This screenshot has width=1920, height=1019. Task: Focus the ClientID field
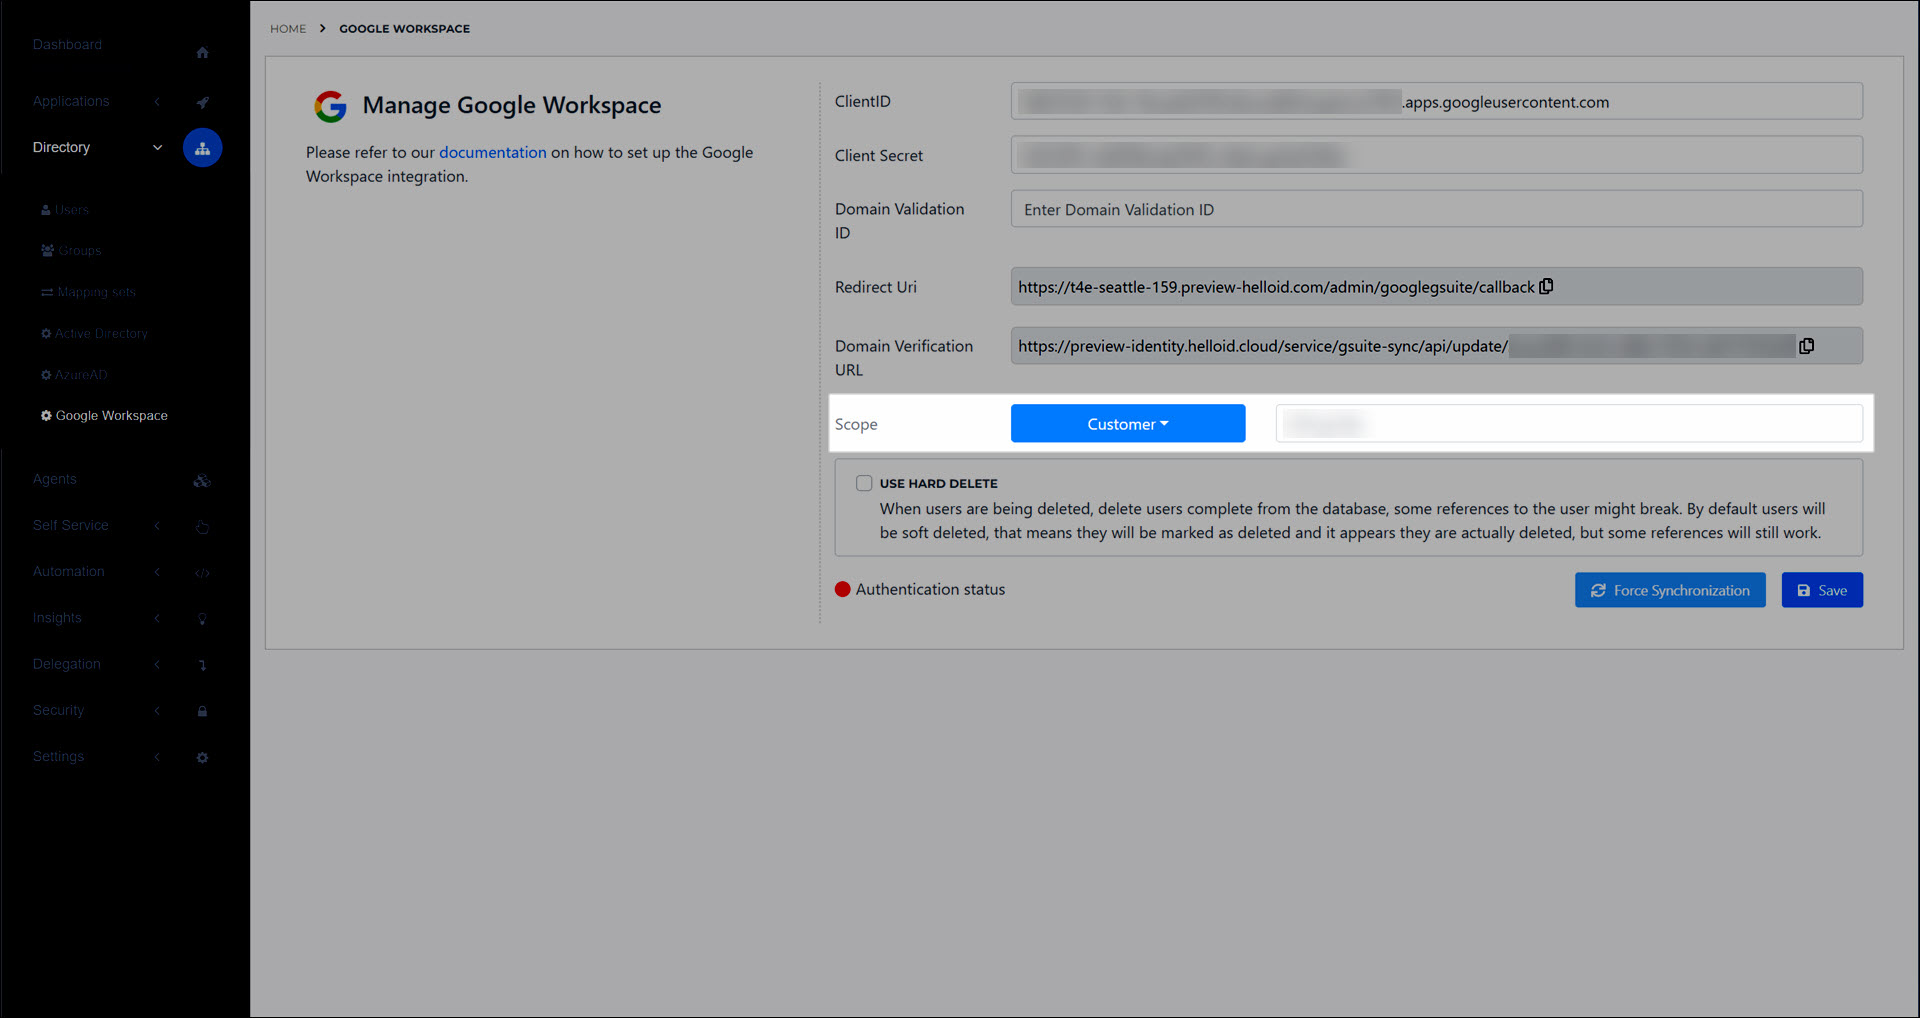click(1436, 101)
